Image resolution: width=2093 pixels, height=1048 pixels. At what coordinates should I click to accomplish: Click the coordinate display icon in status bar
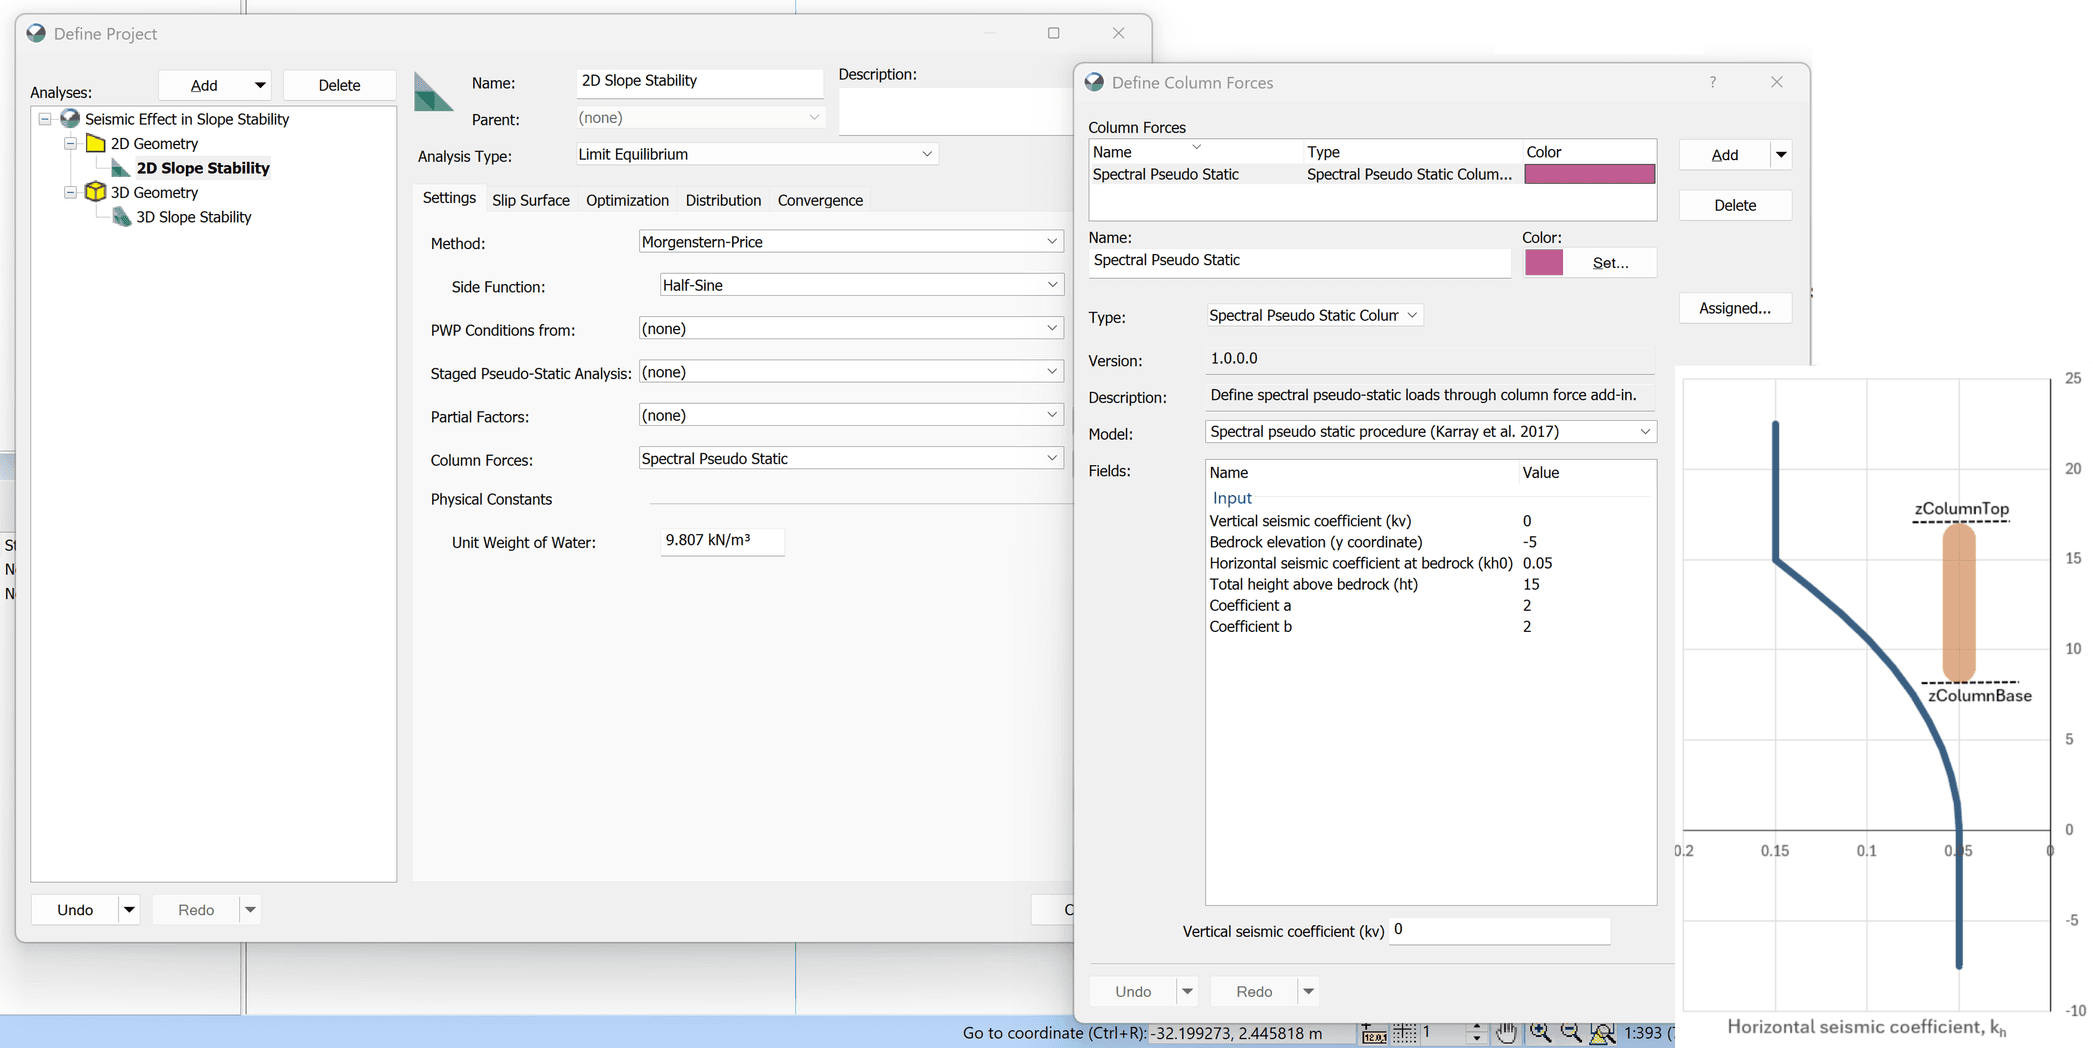tap(1374, 1033)
